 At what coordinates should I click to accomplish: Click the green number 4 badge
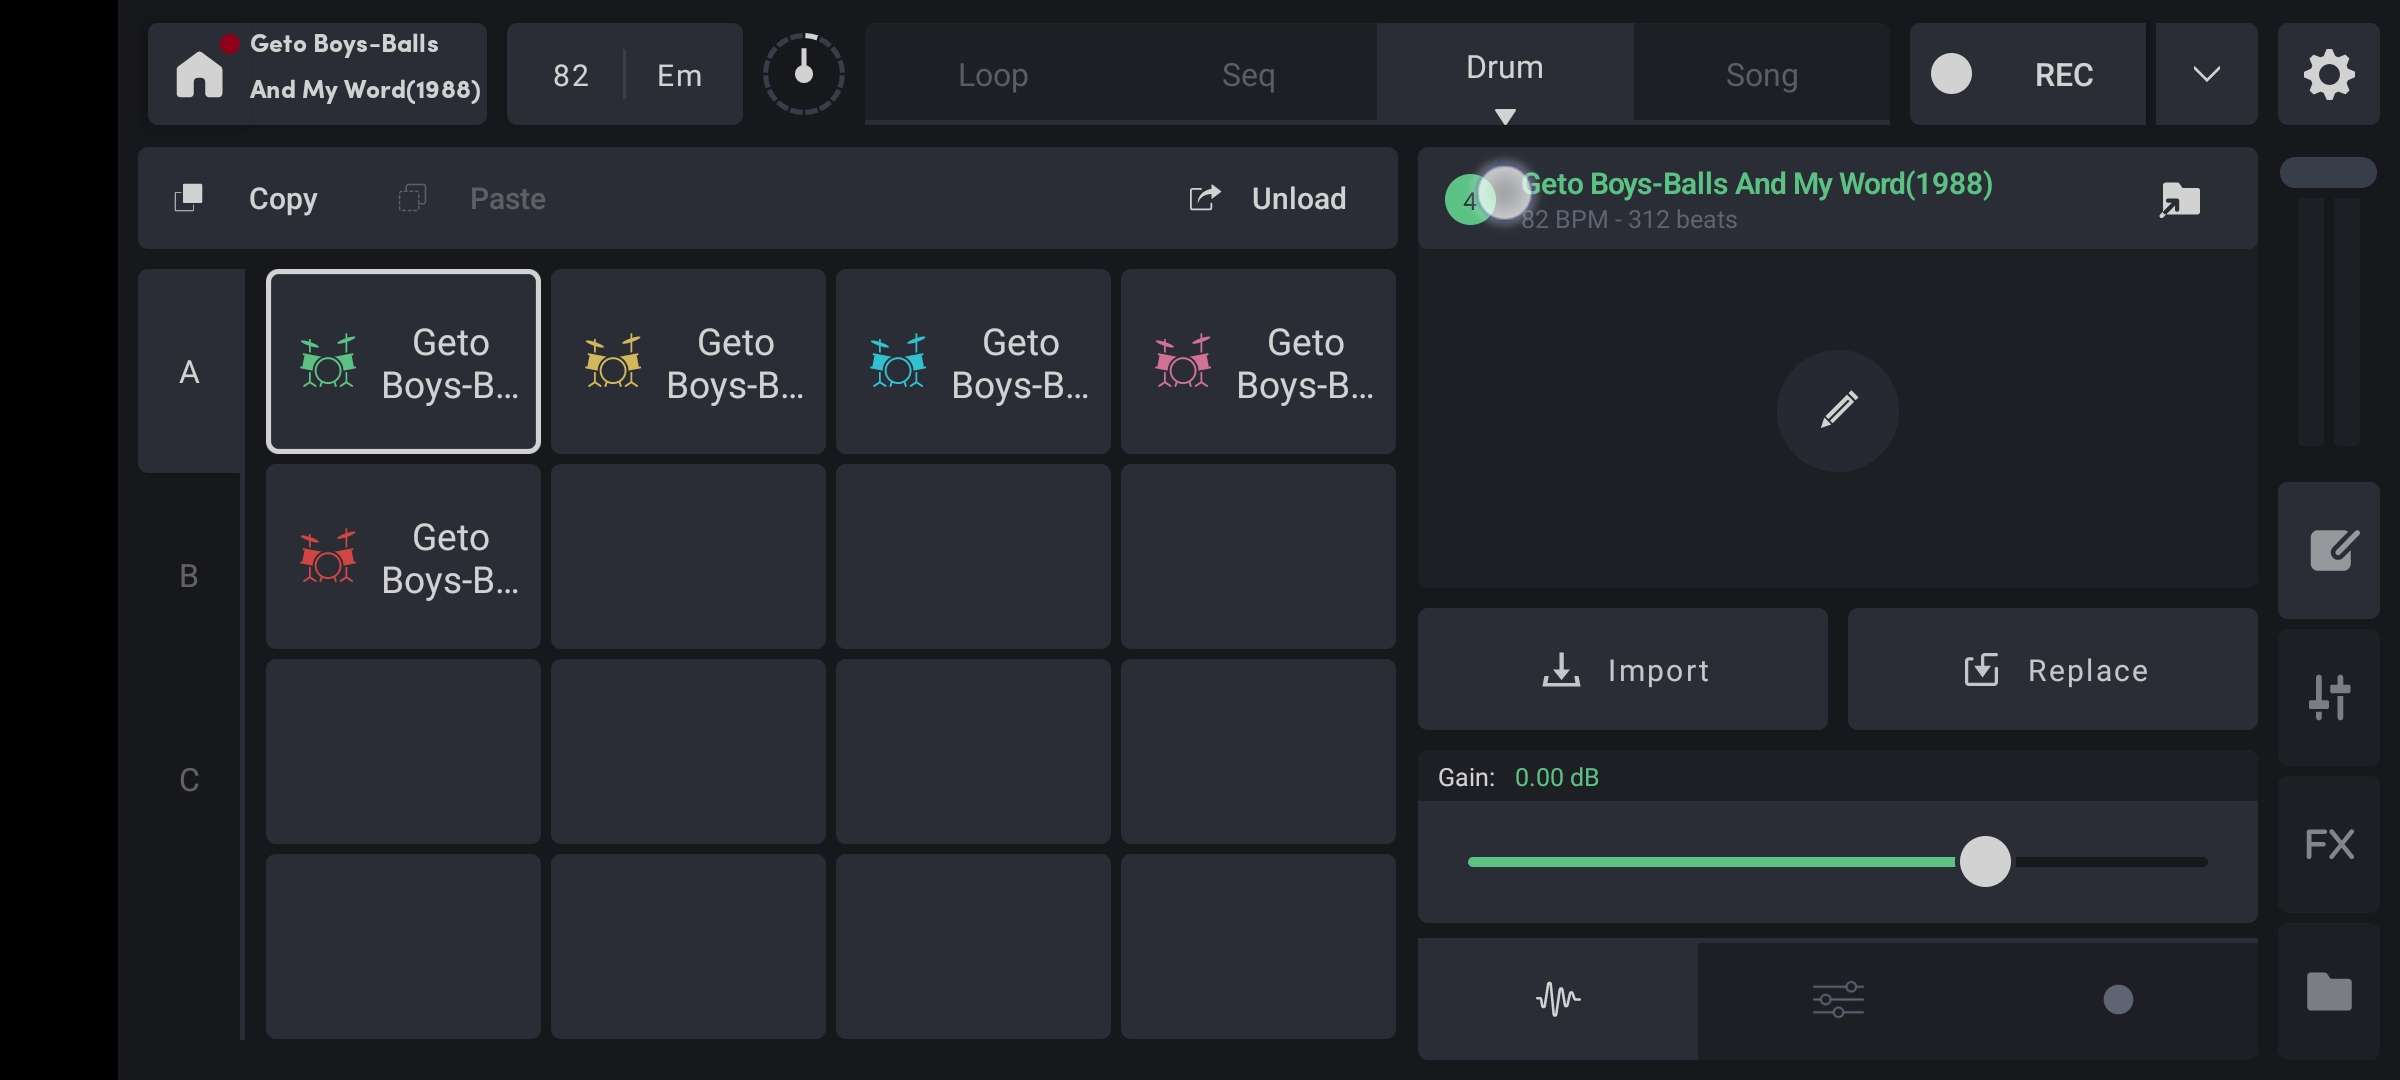click(x=1469, y=200)
